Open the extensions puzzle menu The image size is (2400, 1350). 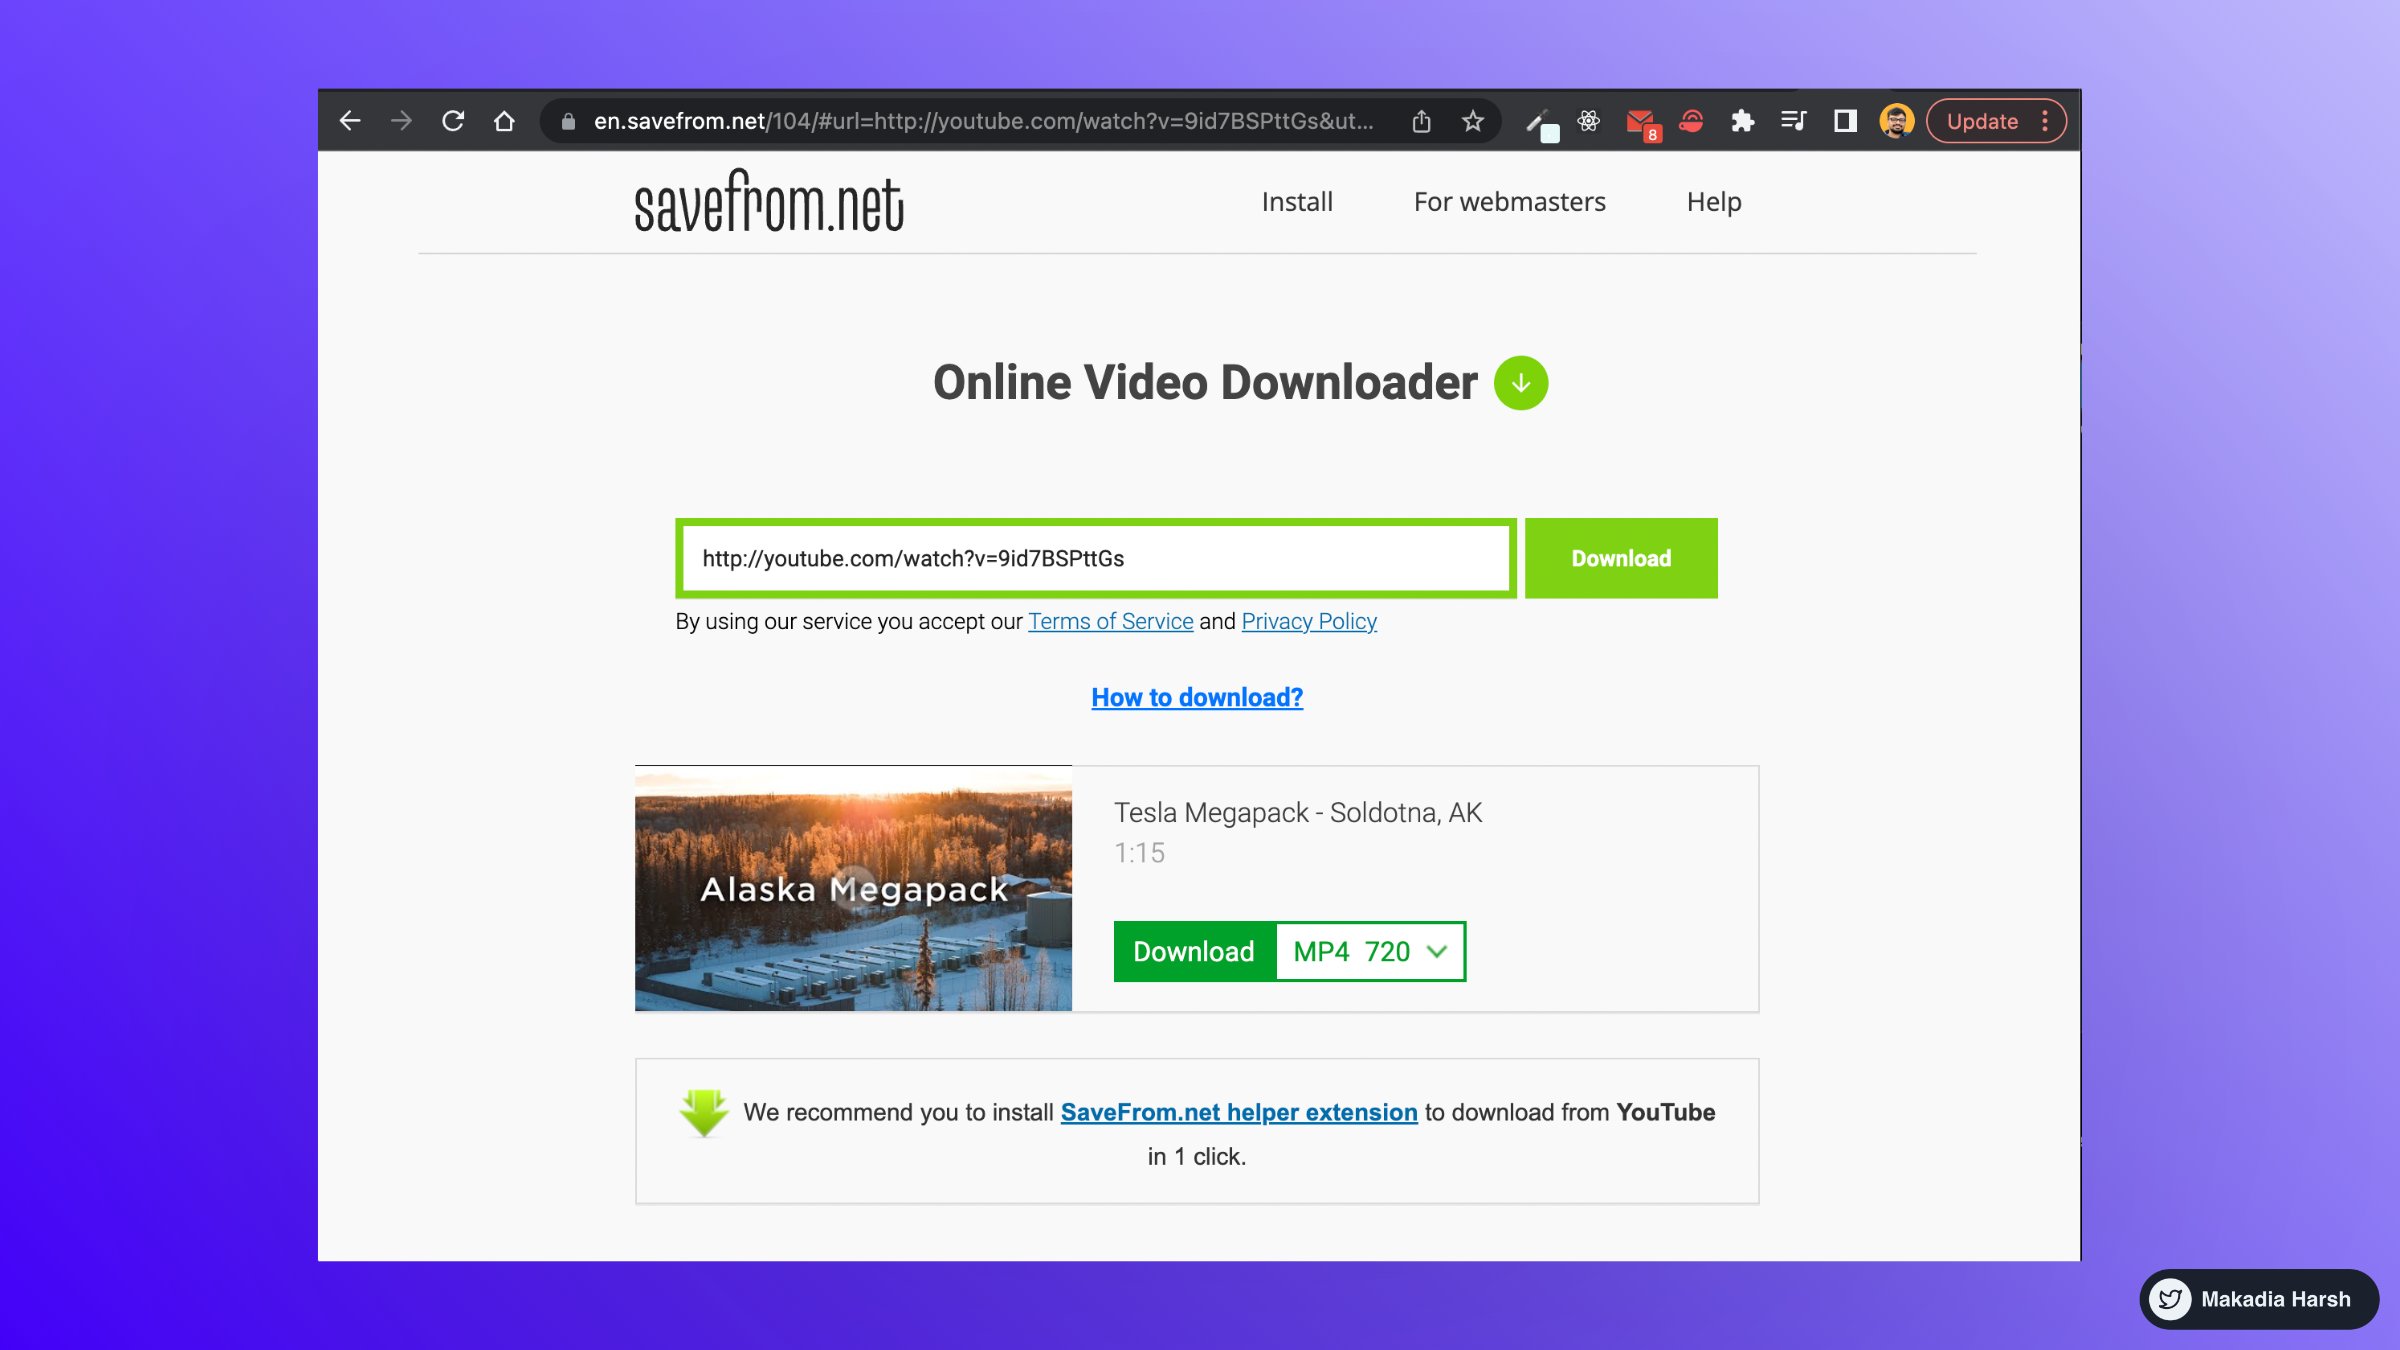pos(1742,121)
